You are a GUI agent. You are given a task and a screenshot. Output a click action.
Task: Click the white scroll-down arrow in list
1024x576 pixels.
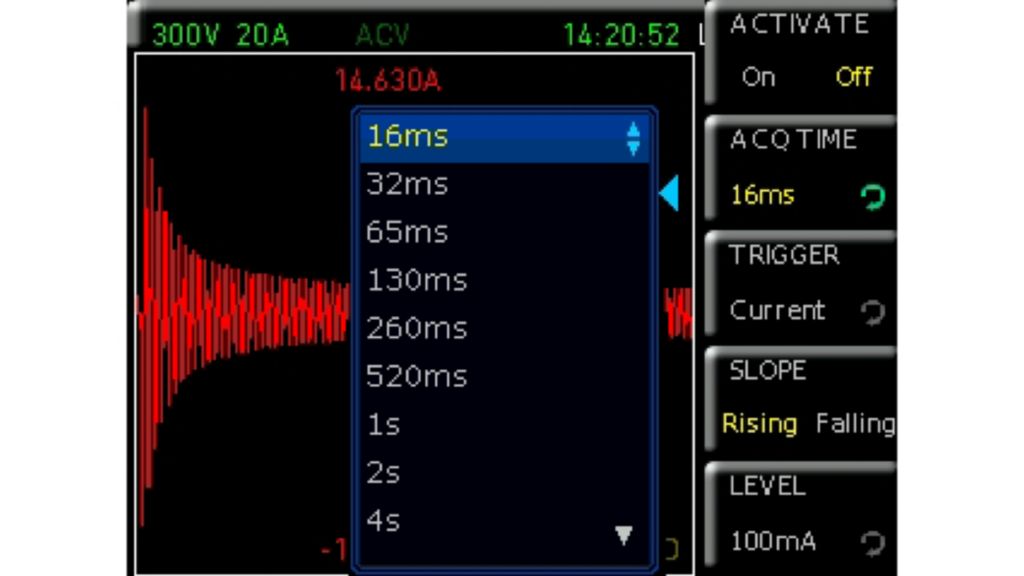[624, 536]
